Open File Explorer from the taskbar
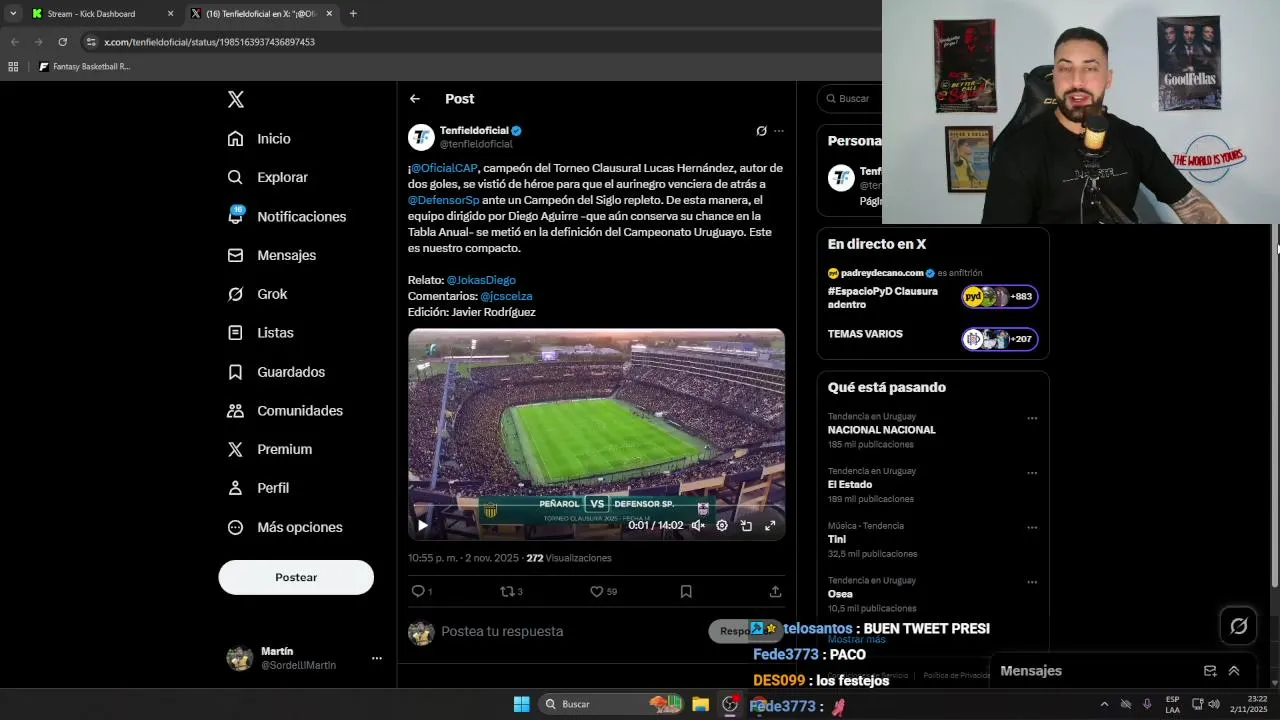Screen dimensions: 1280x720 pyautogui.click(x=700, y=704)
